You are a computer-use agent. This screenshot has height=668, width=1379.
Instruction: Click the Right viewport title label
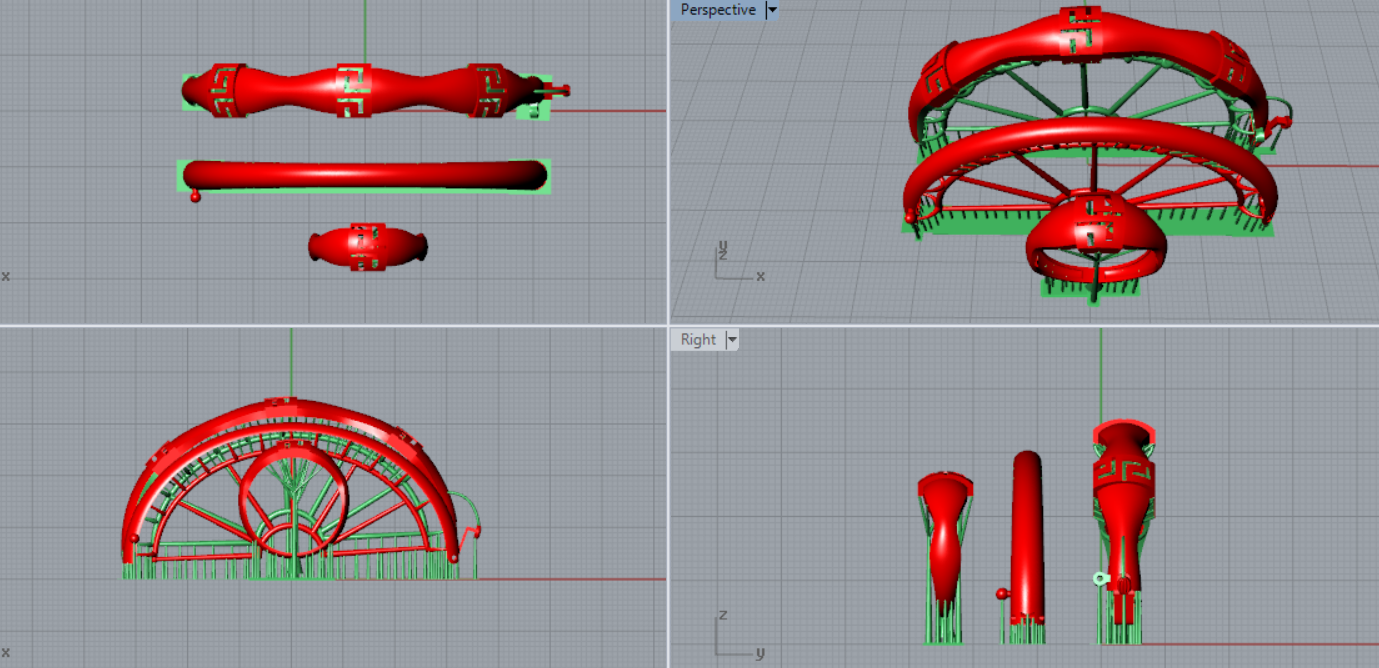tap(698, 340)
